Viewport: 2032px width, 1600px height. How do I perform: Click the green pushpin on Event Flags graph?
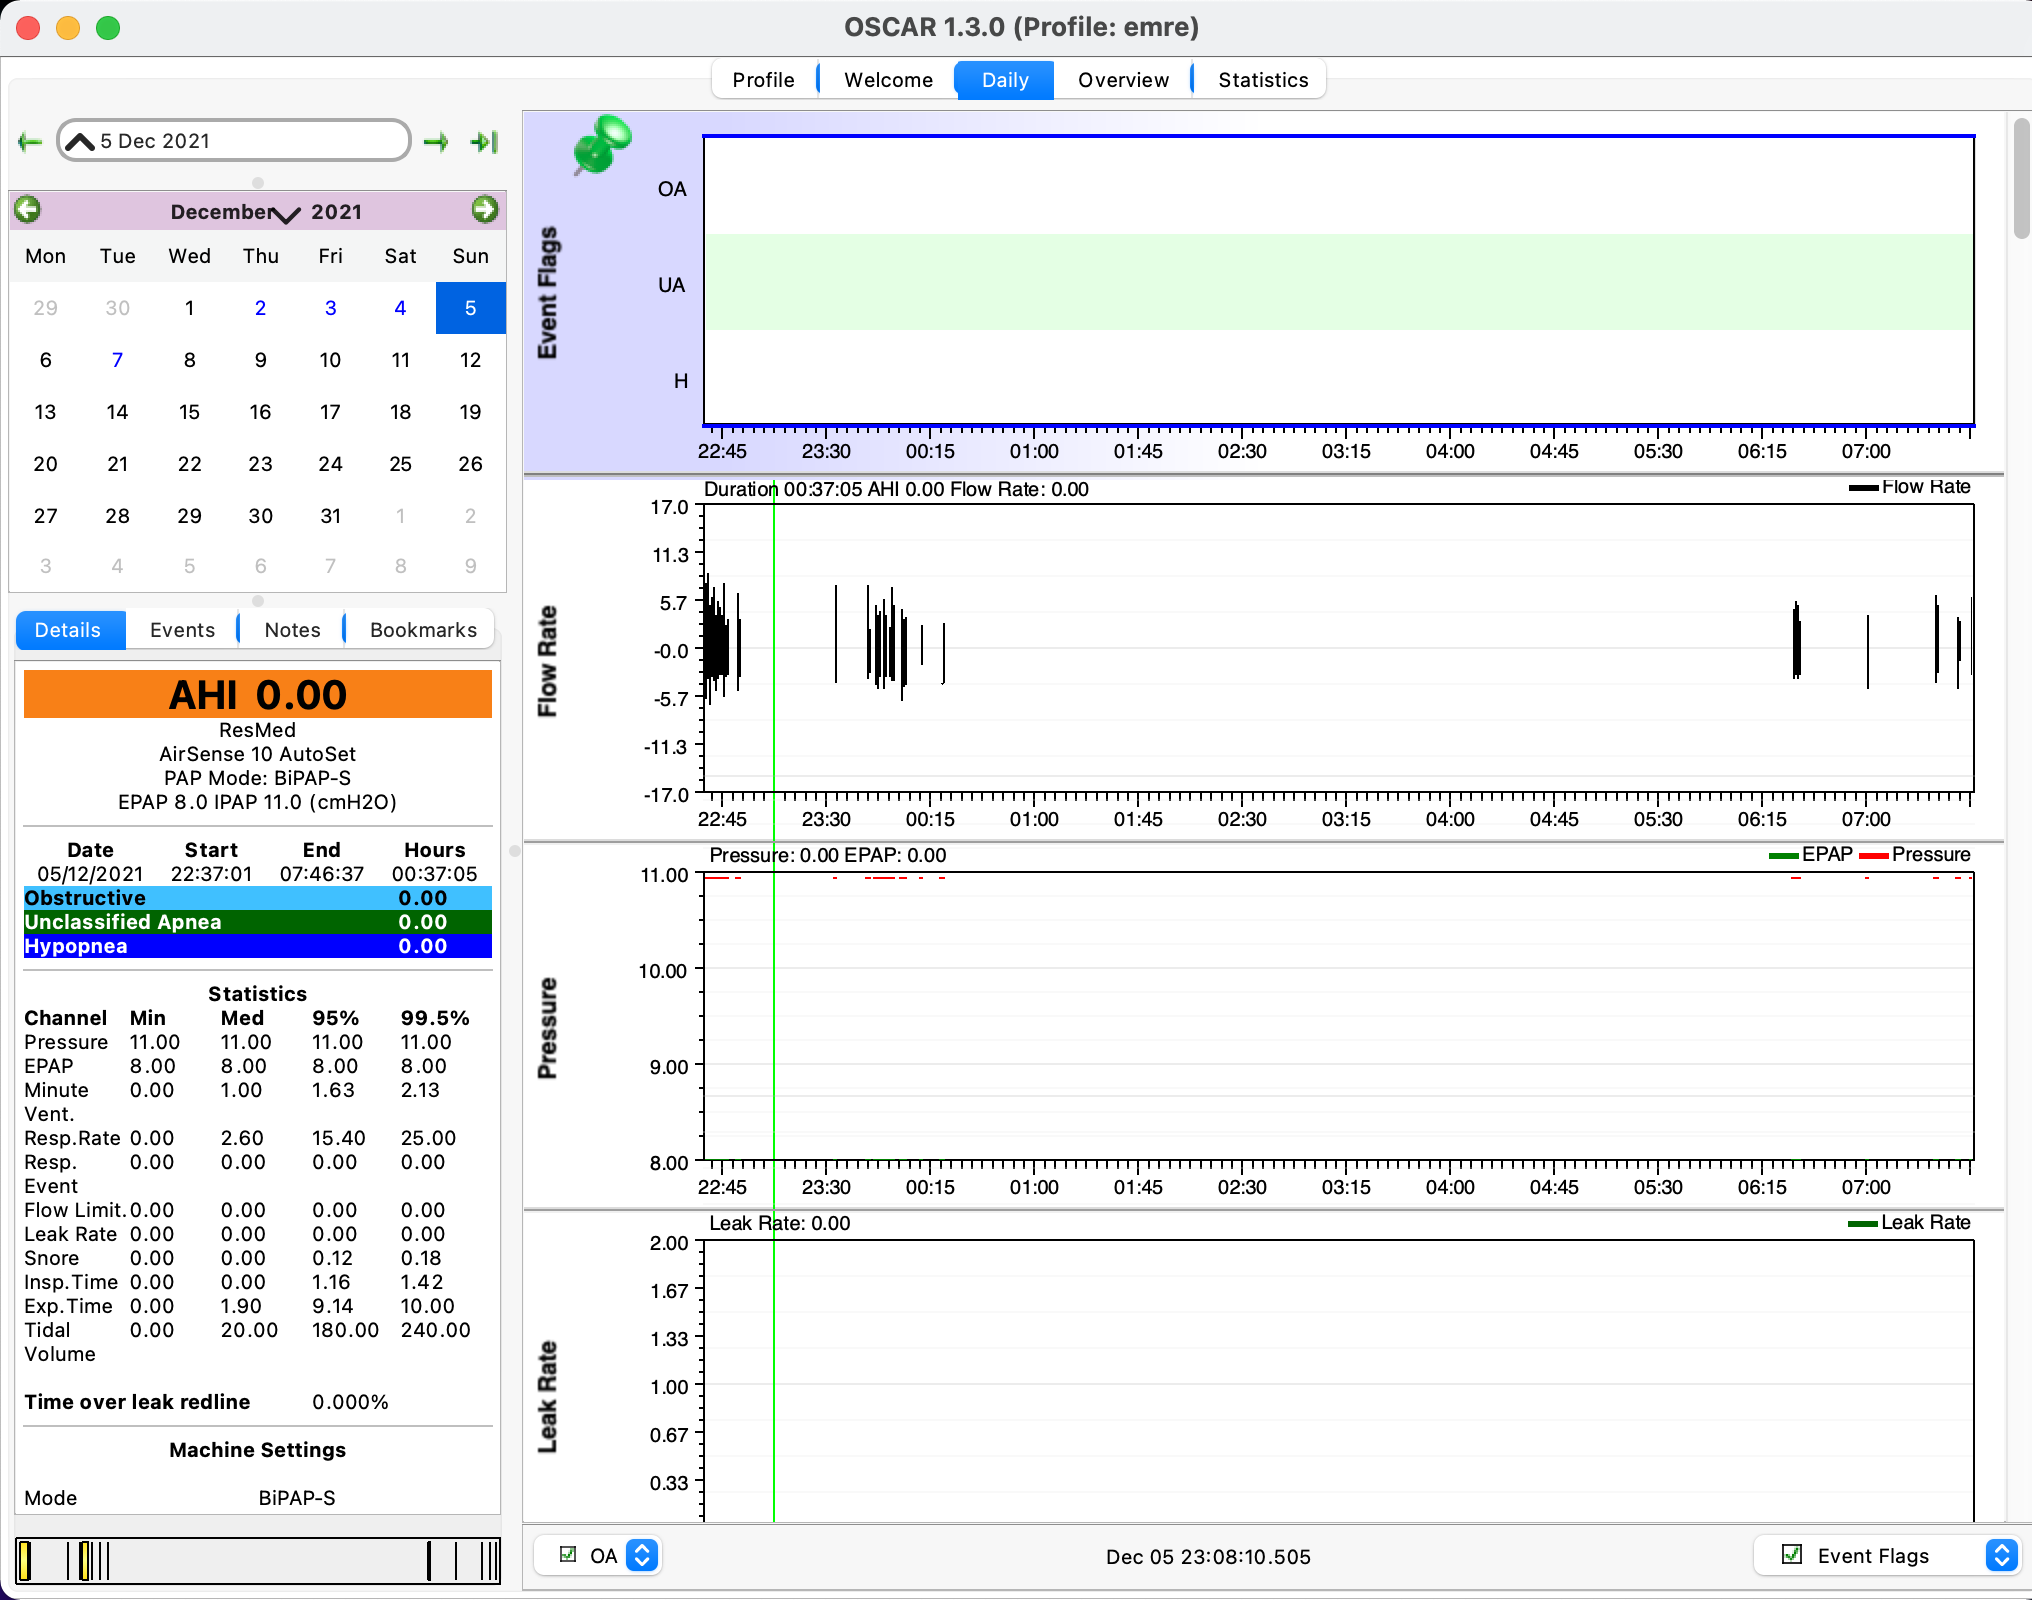click(x=601, y=144)
